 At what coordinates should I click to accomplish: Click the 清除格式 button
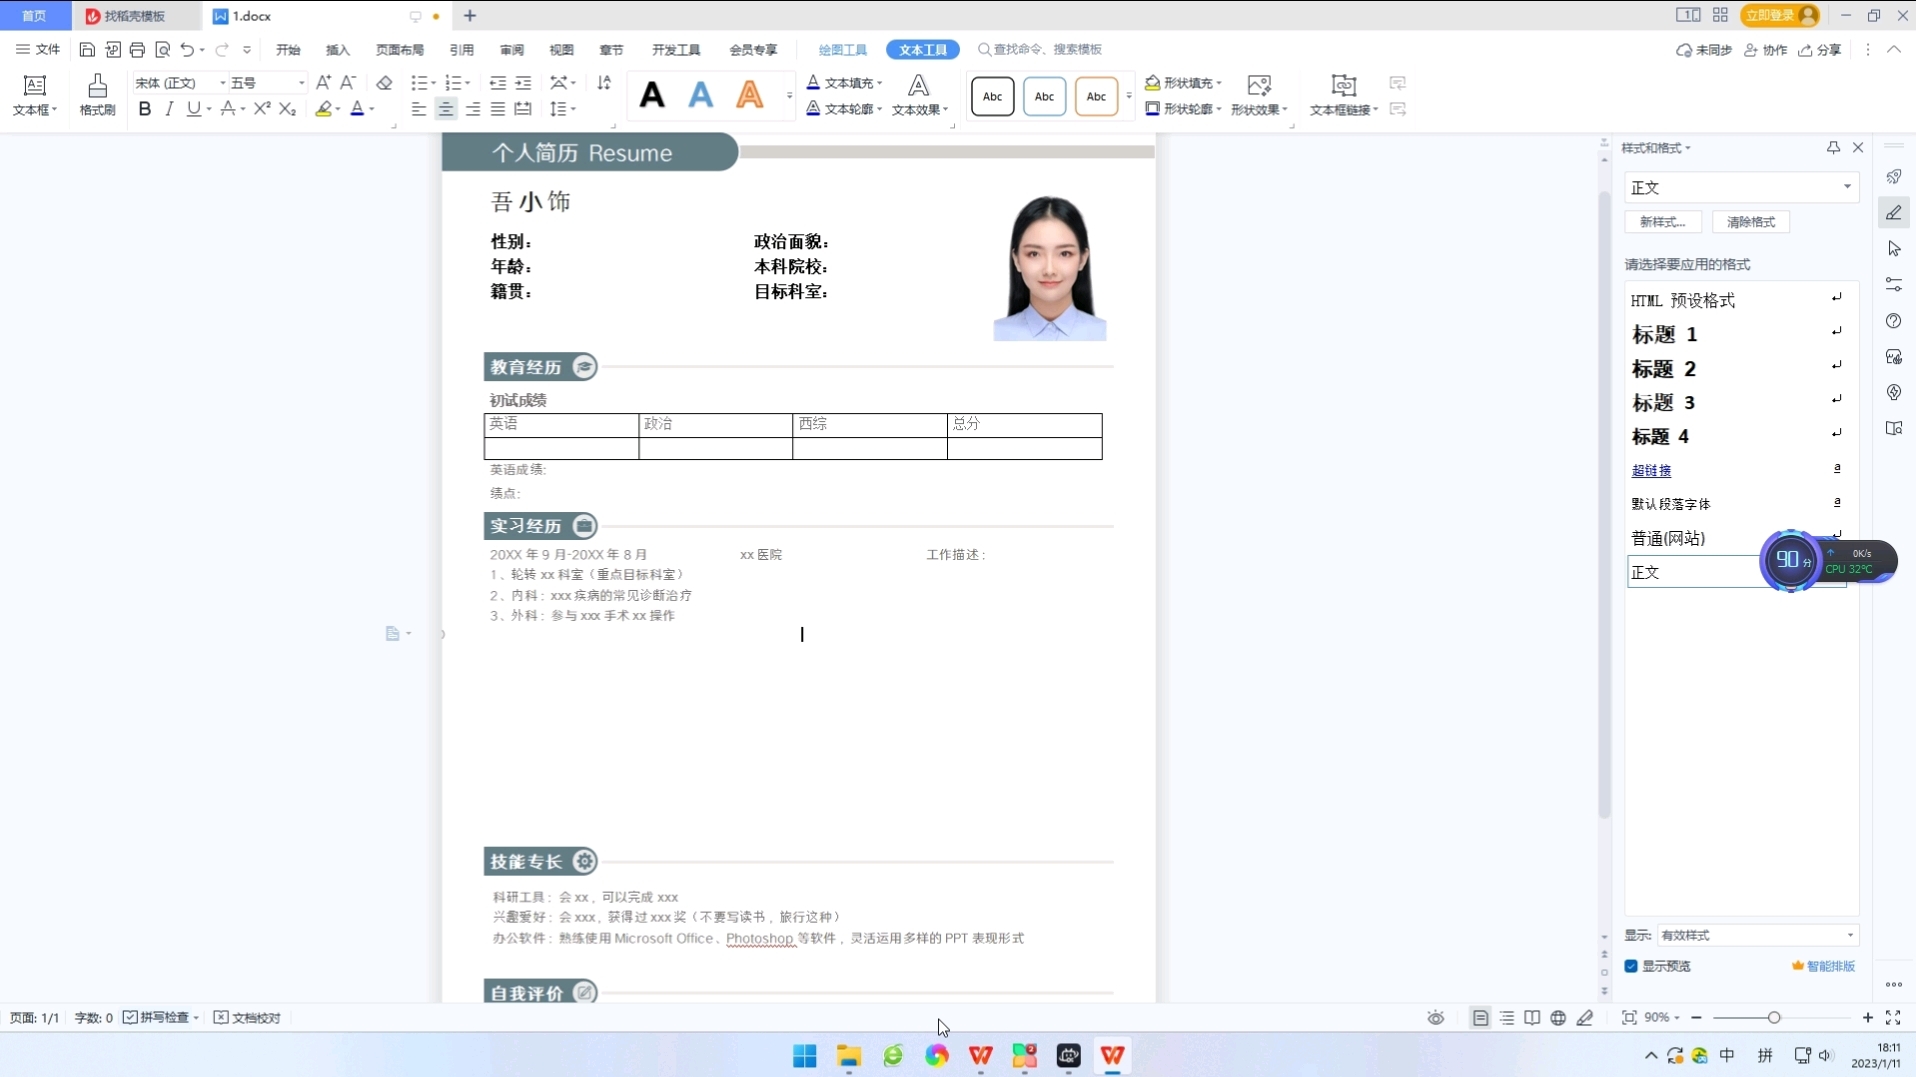point(1751,222)
